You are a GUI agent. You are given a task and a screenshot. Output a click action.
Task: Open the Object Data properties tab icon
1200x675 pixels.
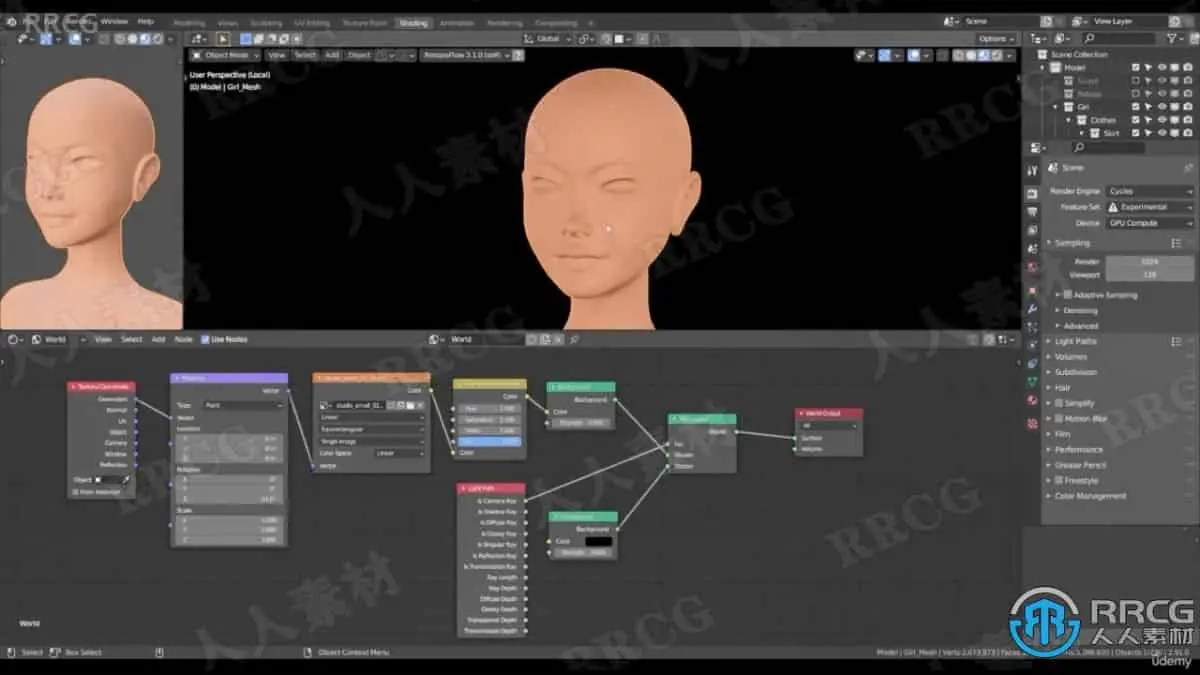tap(1032, 381)
